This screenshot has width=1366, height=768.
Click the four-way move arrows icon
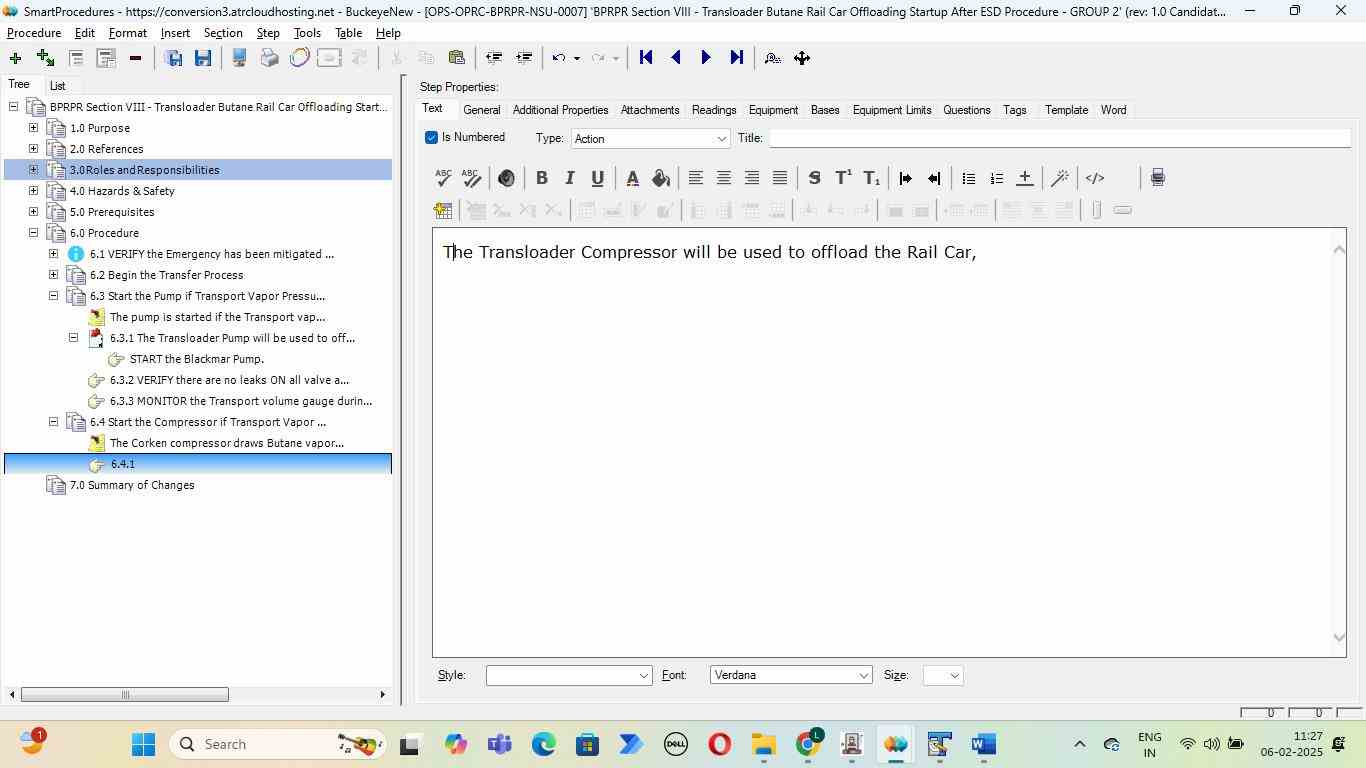[802, 58]
